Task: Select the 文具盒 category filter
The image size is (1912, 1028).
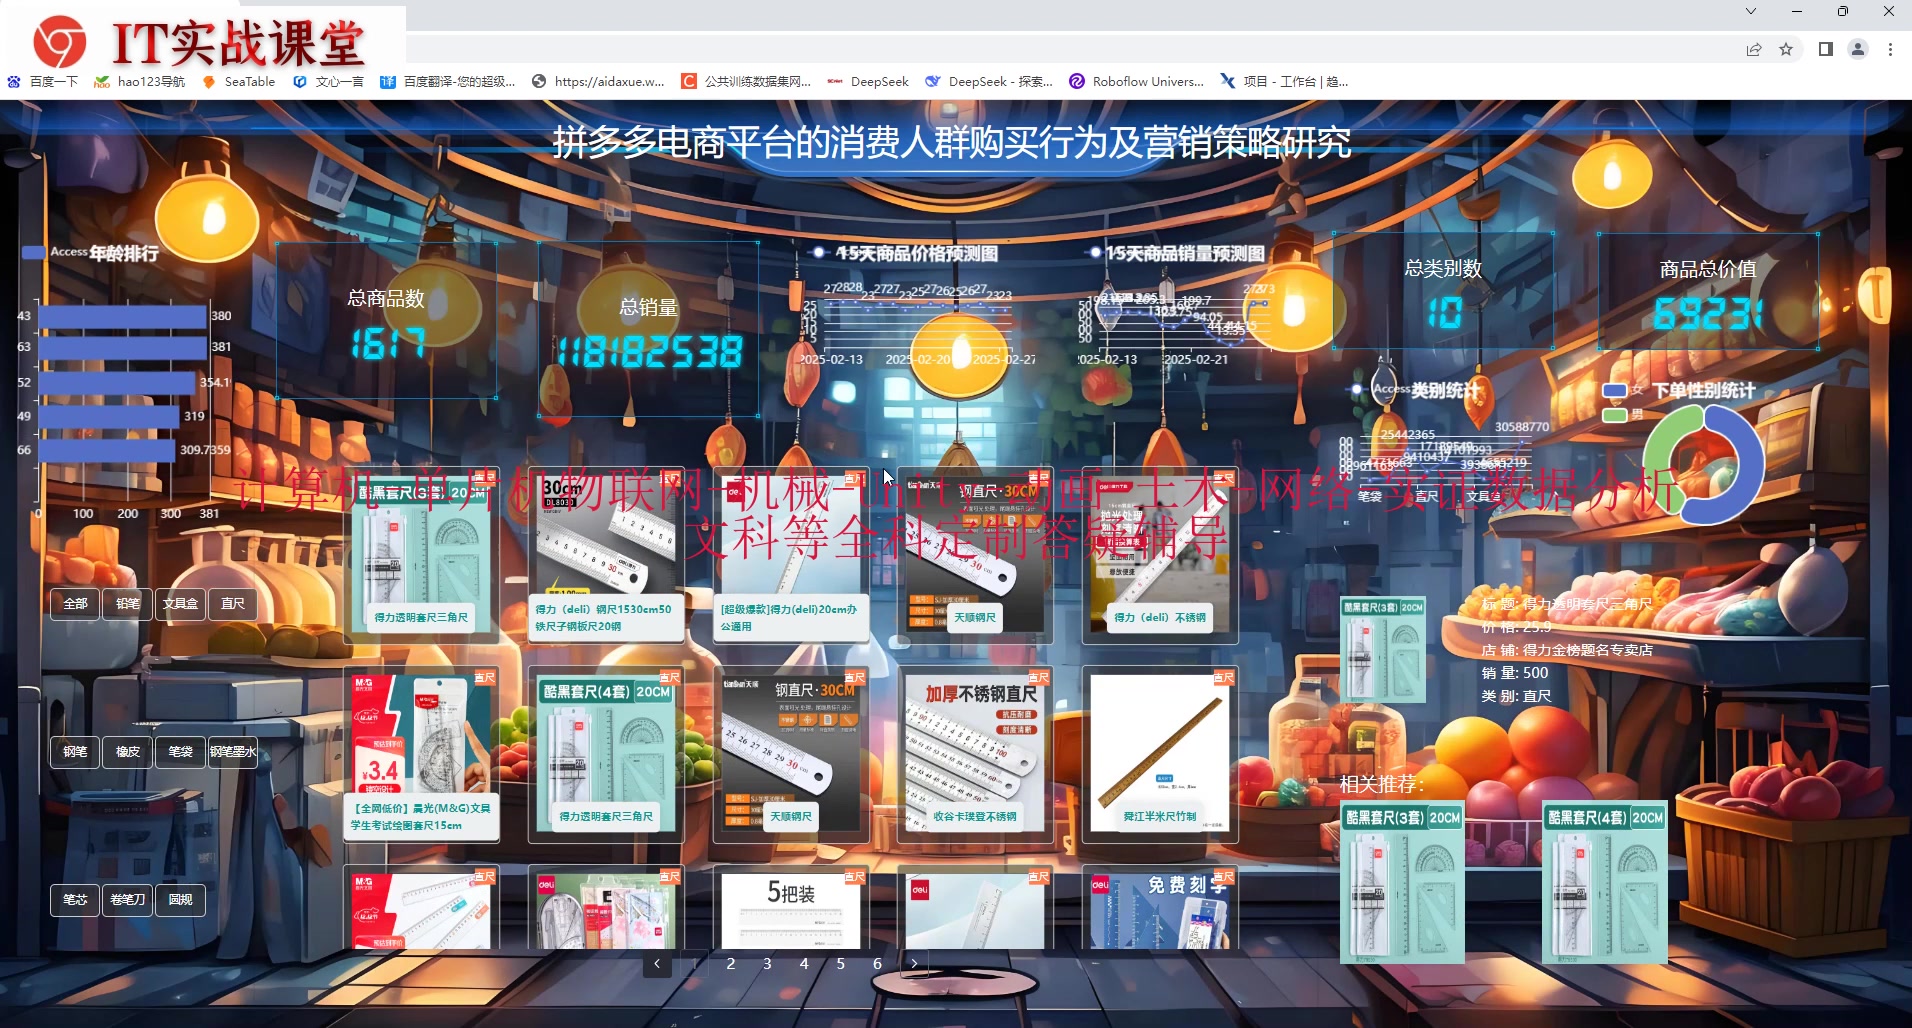Action: pos(181,604)
